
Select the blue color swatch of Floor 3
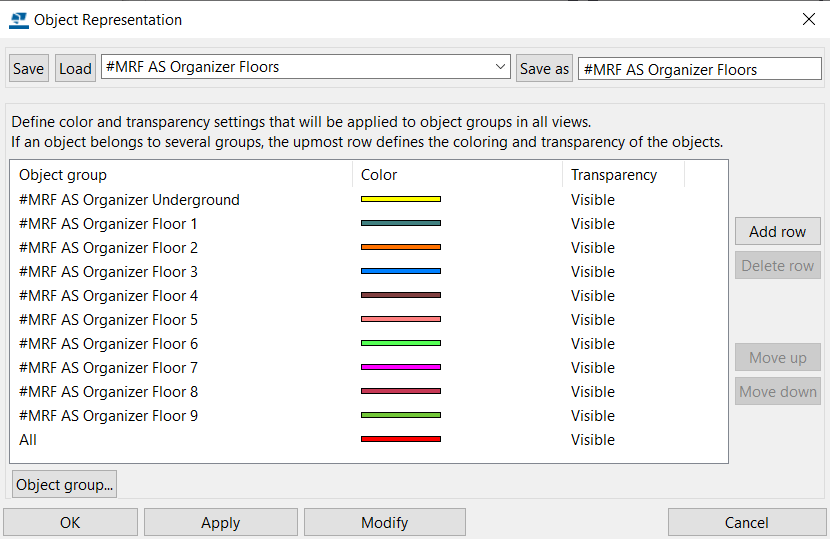click(x=401, y=272)
